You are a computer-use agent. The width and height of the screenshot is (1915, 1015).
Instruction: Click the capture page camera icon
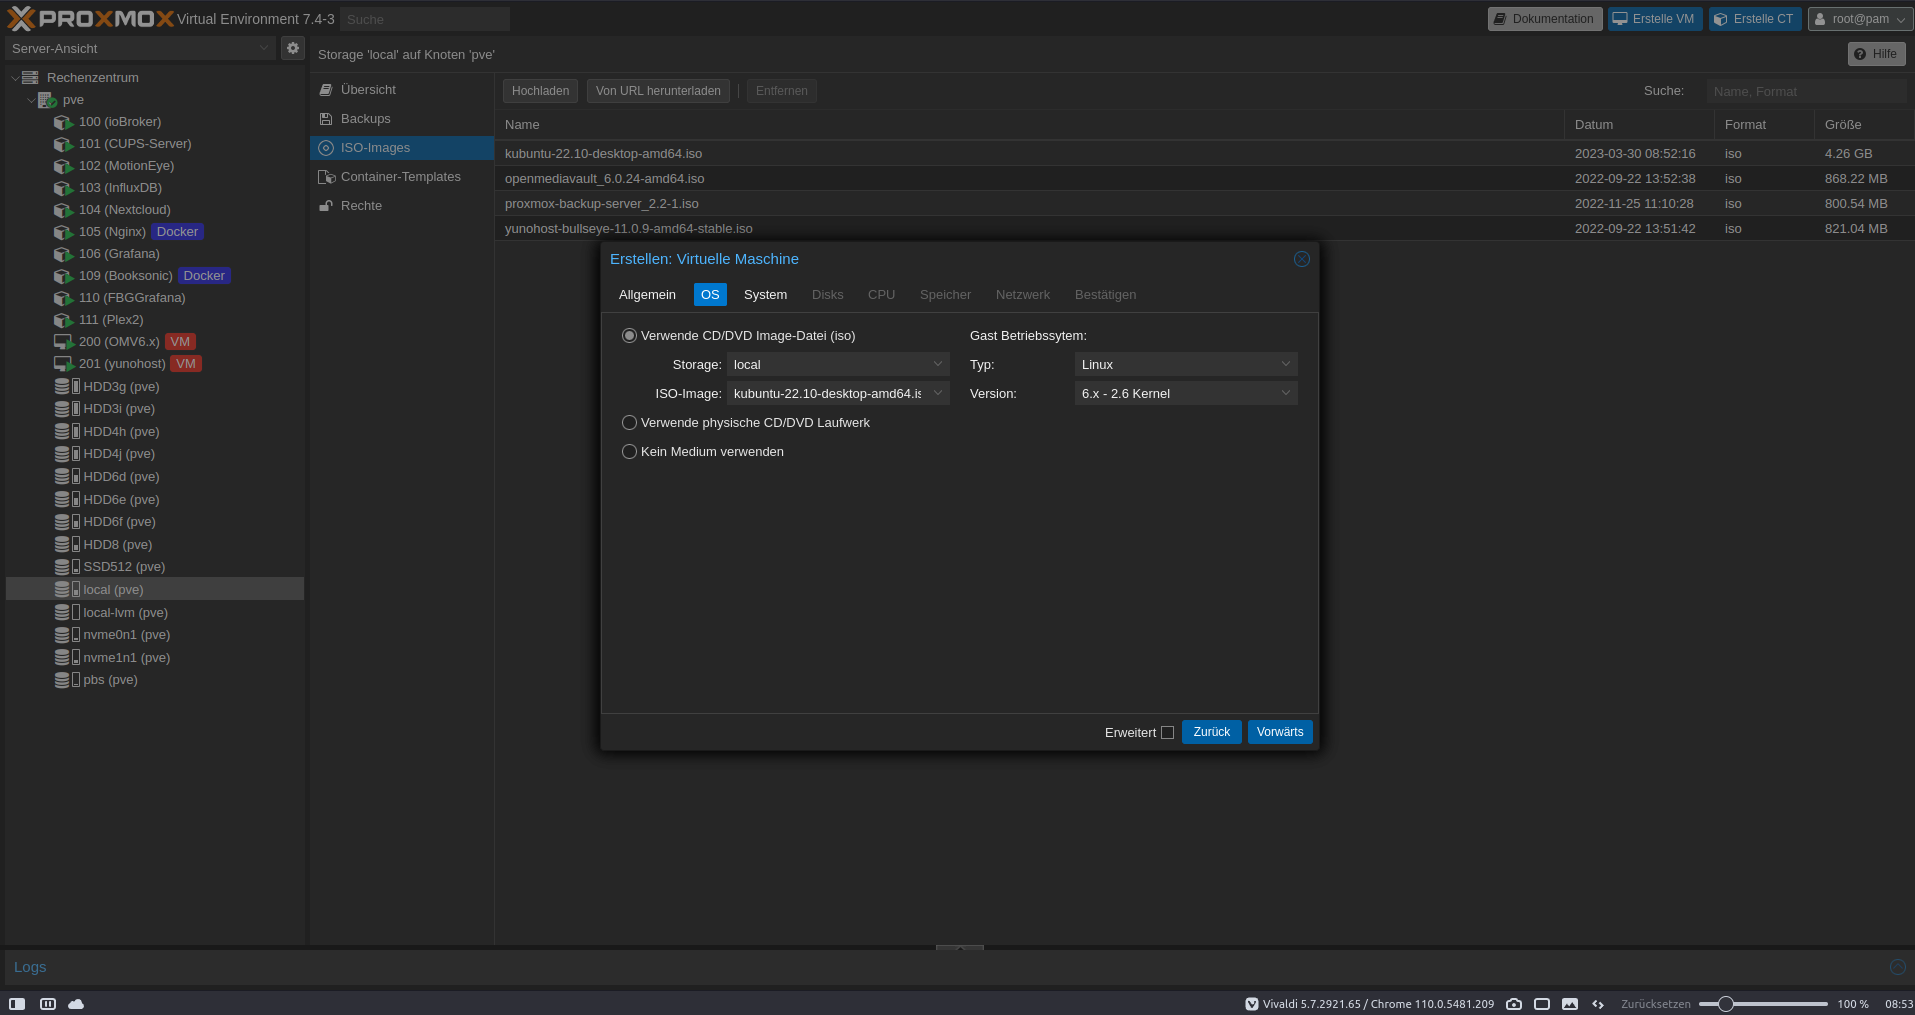pos(1514,1004)
